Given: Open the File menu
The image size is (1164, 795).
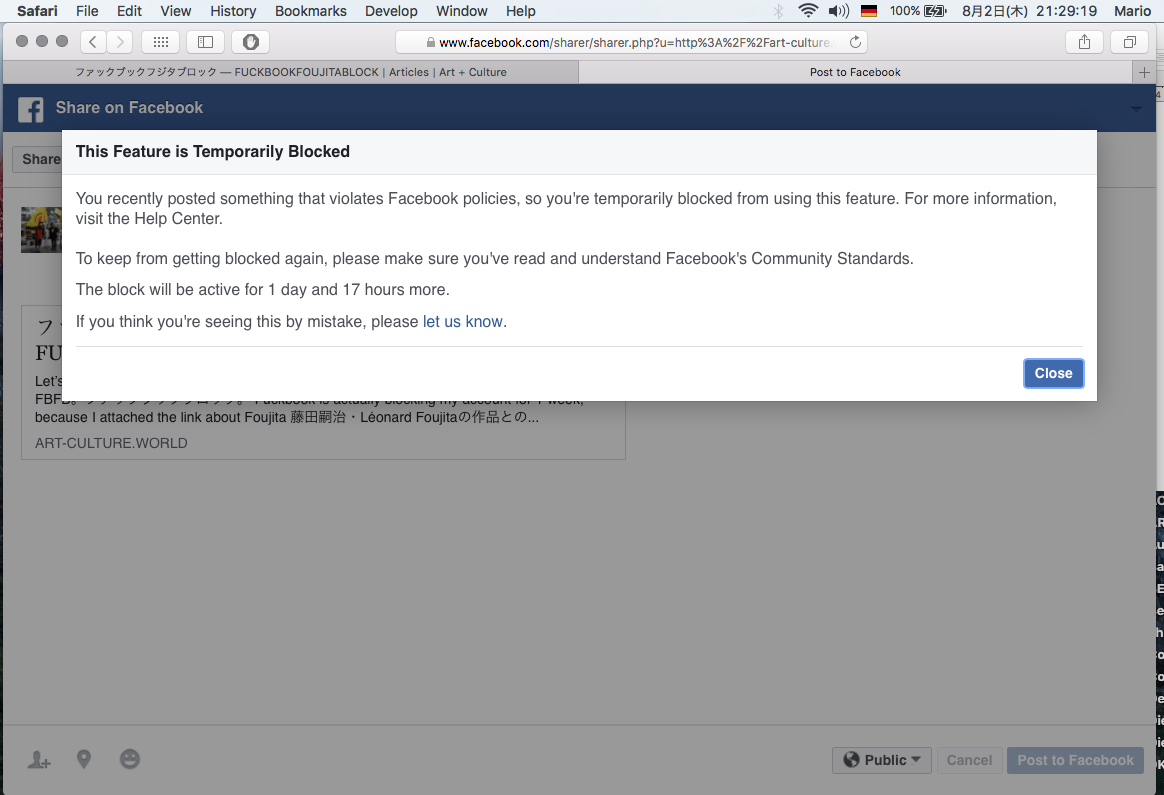Looking at the screenshot, I should 87,11.
